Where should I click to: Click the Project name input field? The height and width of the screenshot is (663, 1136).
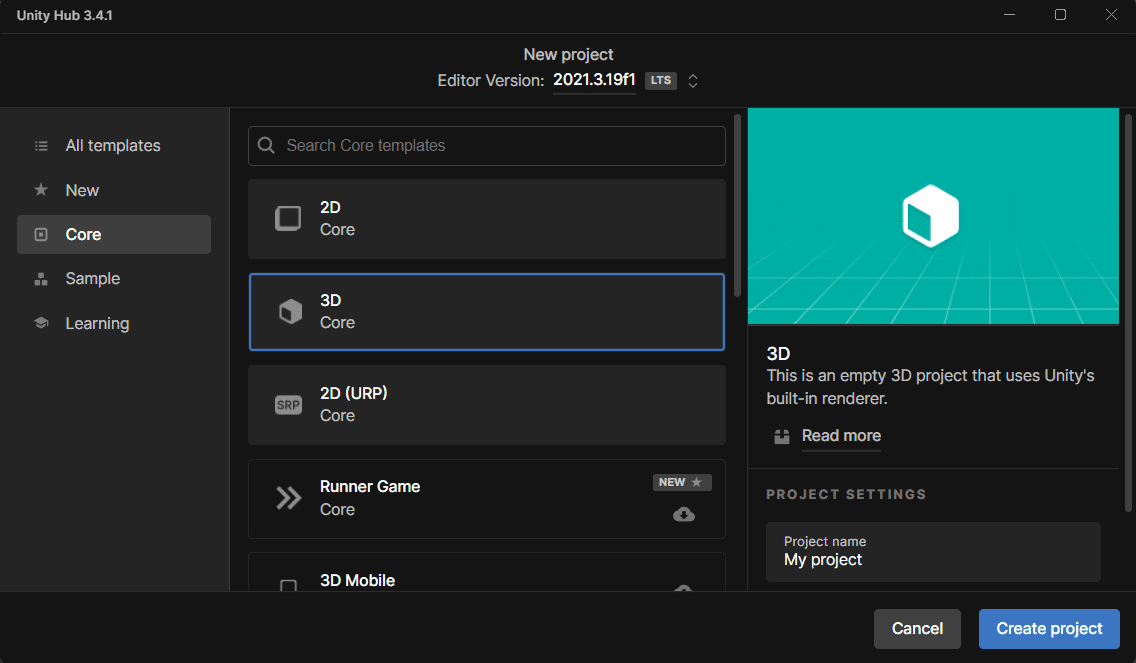coord(933,551)
